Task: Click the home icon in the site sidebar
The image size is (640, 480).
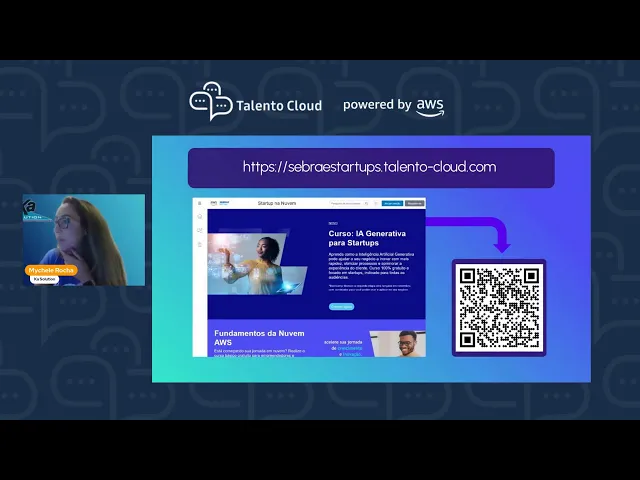Action: (200, 216)
